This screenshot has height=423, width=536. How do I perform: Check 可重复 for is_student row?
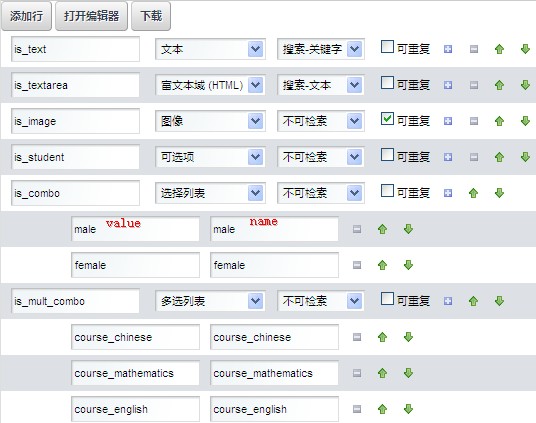pos(387,155)
